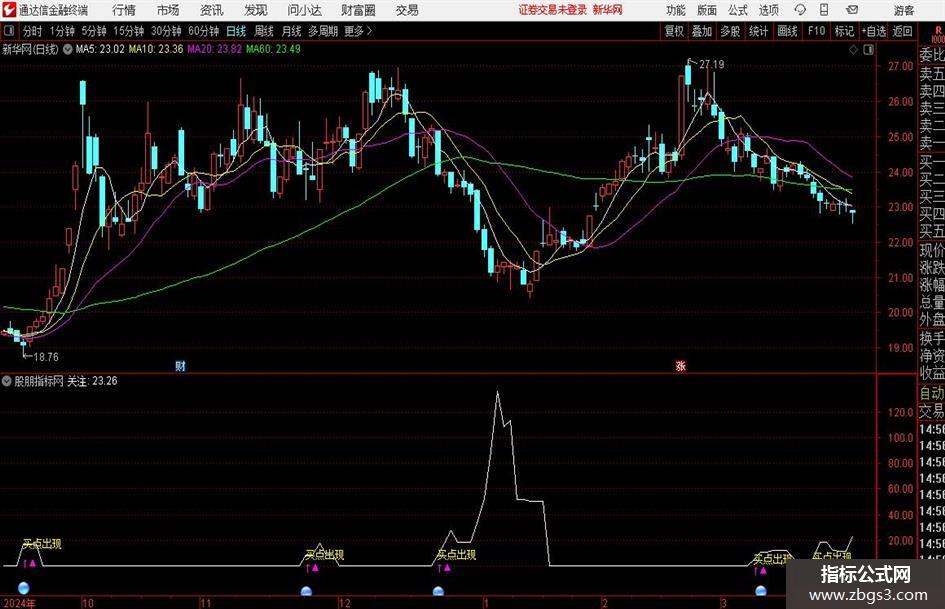Click the blue ball marker before month 12

(x=306, y=591)
